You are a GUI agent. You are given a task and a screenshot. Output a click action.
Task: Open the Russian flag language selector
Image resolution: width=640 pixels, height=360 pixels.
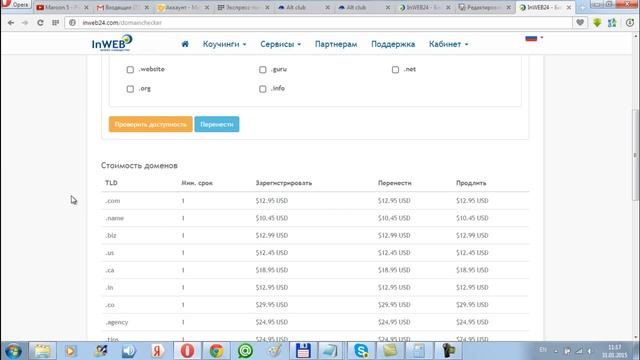pos(534,38)
